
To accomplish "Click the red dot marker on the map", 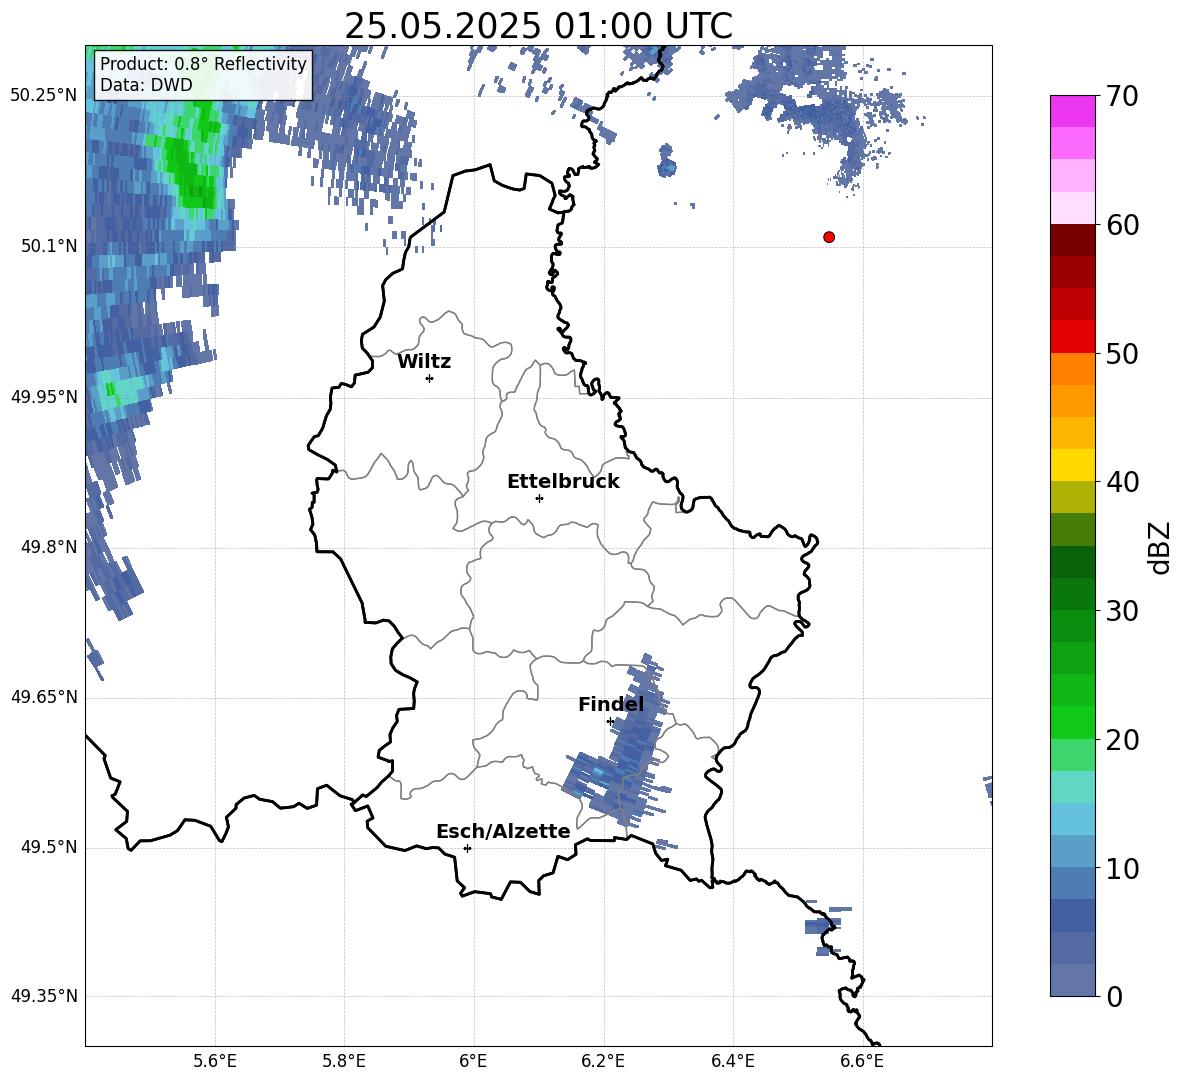I will (x=829, y=237).
